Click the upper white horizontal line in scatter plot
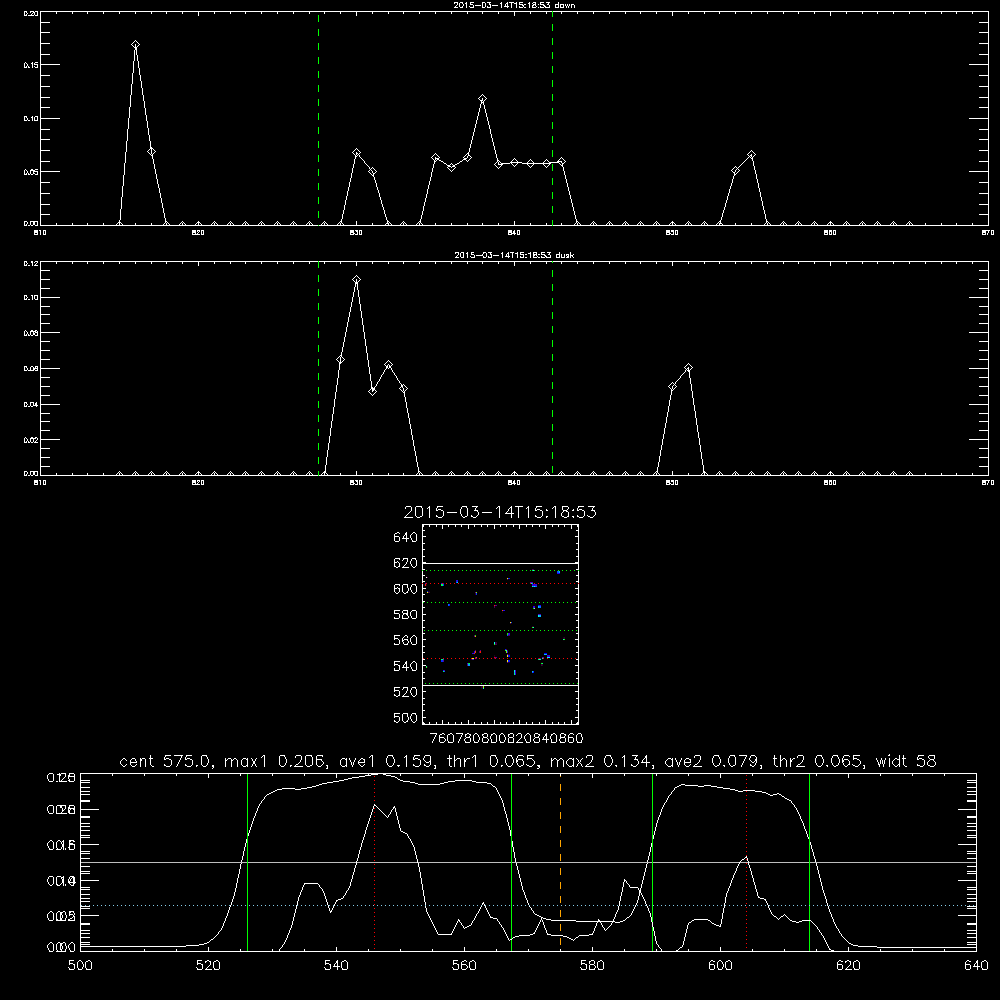1000x1000 pixels. click(x=500, y=563)
